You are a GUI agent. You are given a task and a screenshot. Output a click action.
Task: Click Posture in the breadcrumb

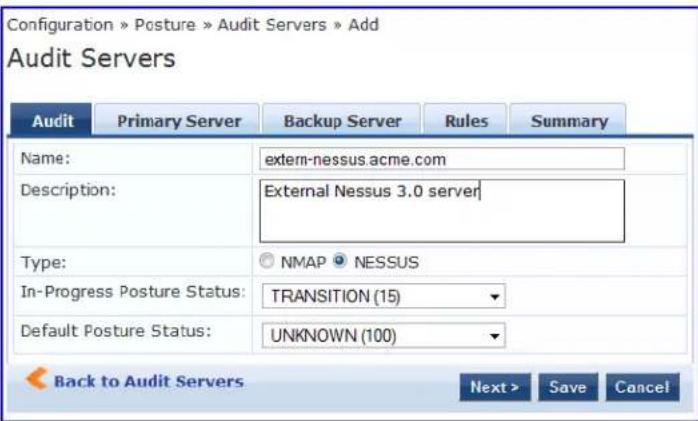pyautogui.click(x=165, y=25)
